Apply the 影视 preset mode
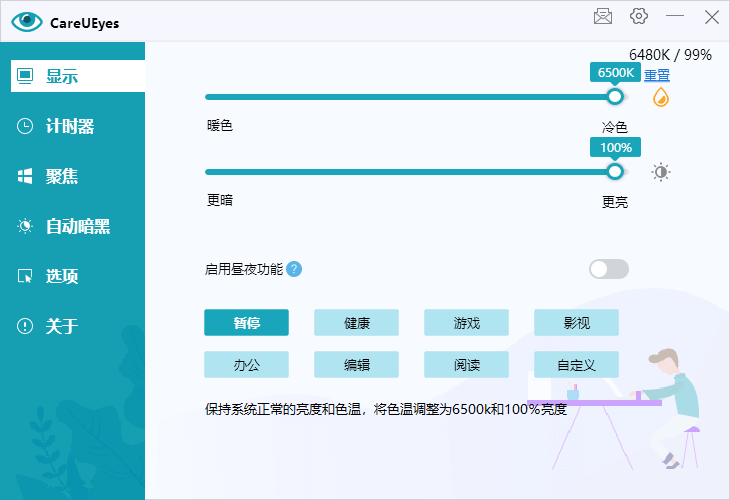This screenshot has height=500, width=730. coord(576,323)
